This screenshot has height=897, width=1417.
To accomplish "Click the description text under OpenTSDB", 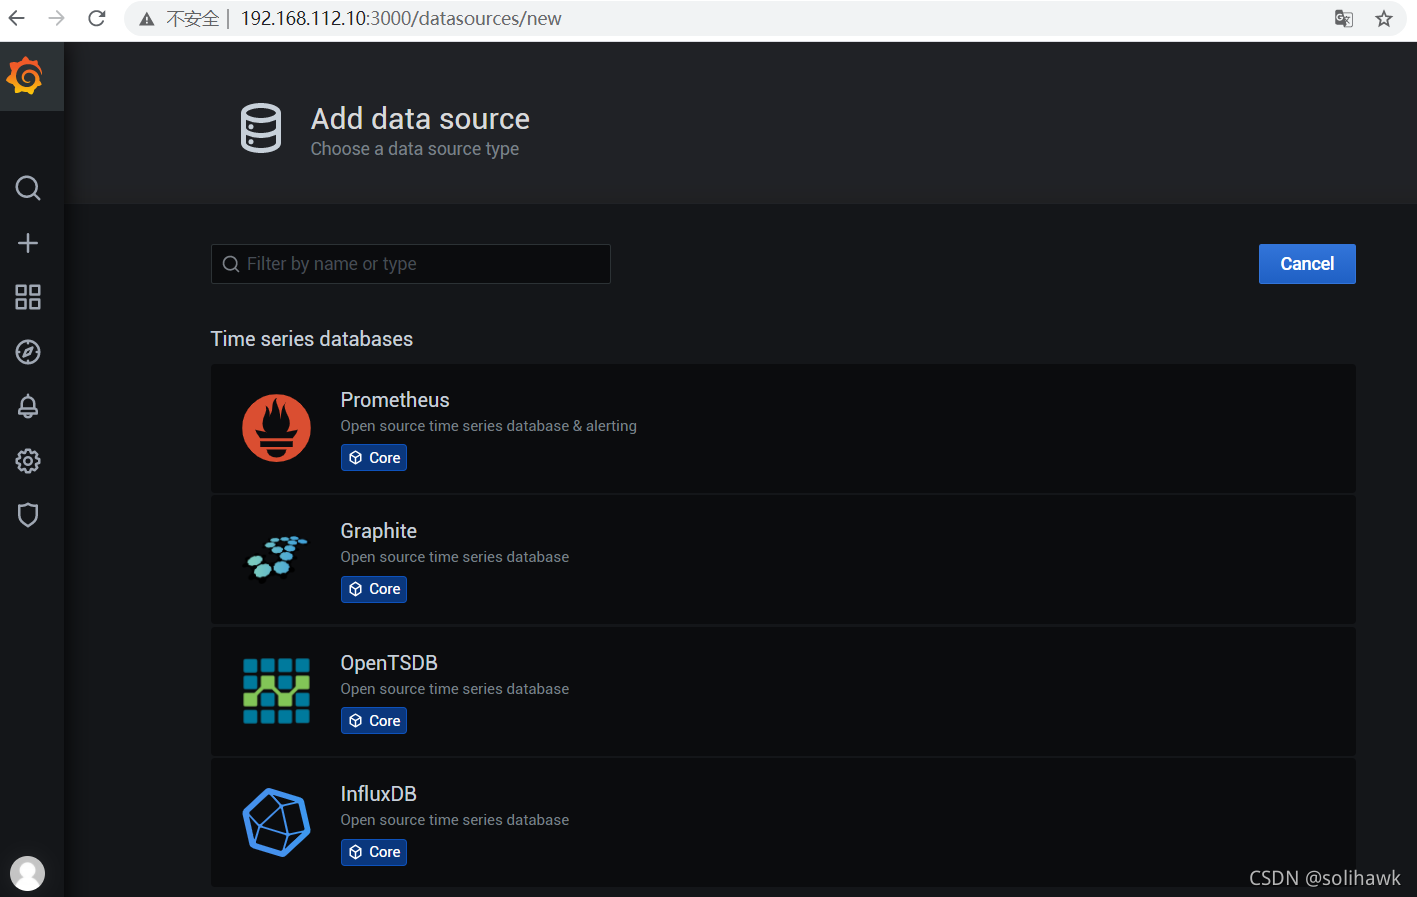I will 455,689.
